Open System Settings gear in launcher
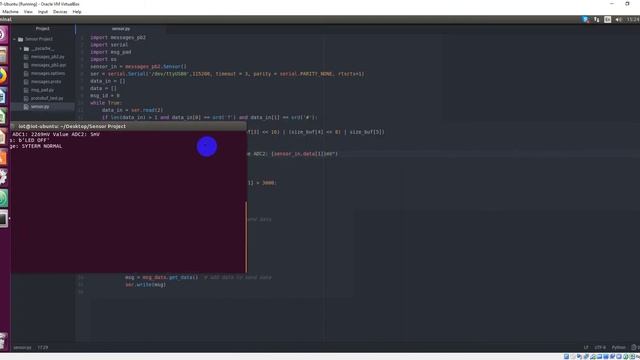This screenshot has width=640, height=360. tap(2, 178)
